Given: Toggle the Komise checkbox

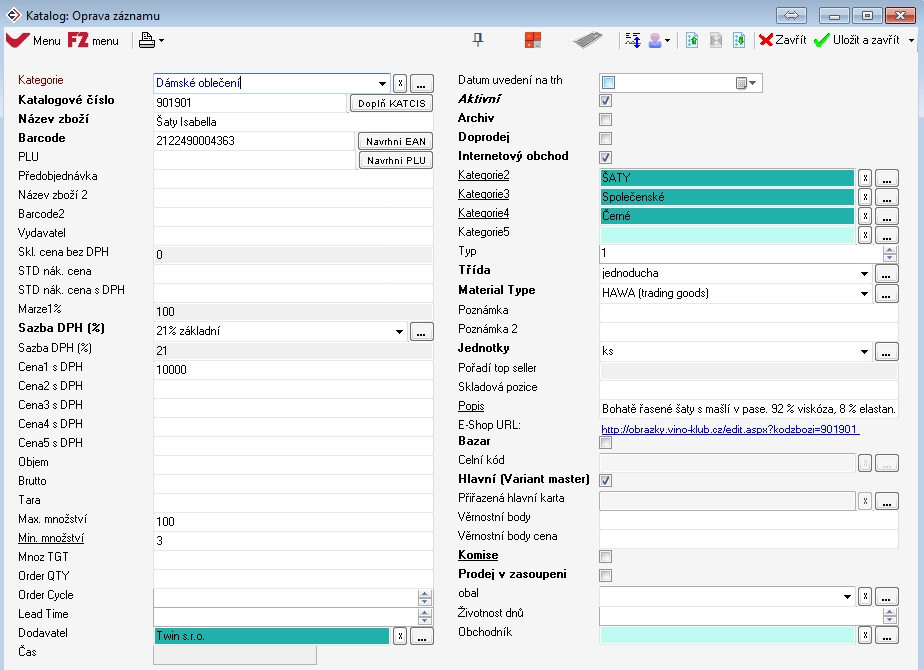Looking at the screenshot, I should (x=605, y=556).
